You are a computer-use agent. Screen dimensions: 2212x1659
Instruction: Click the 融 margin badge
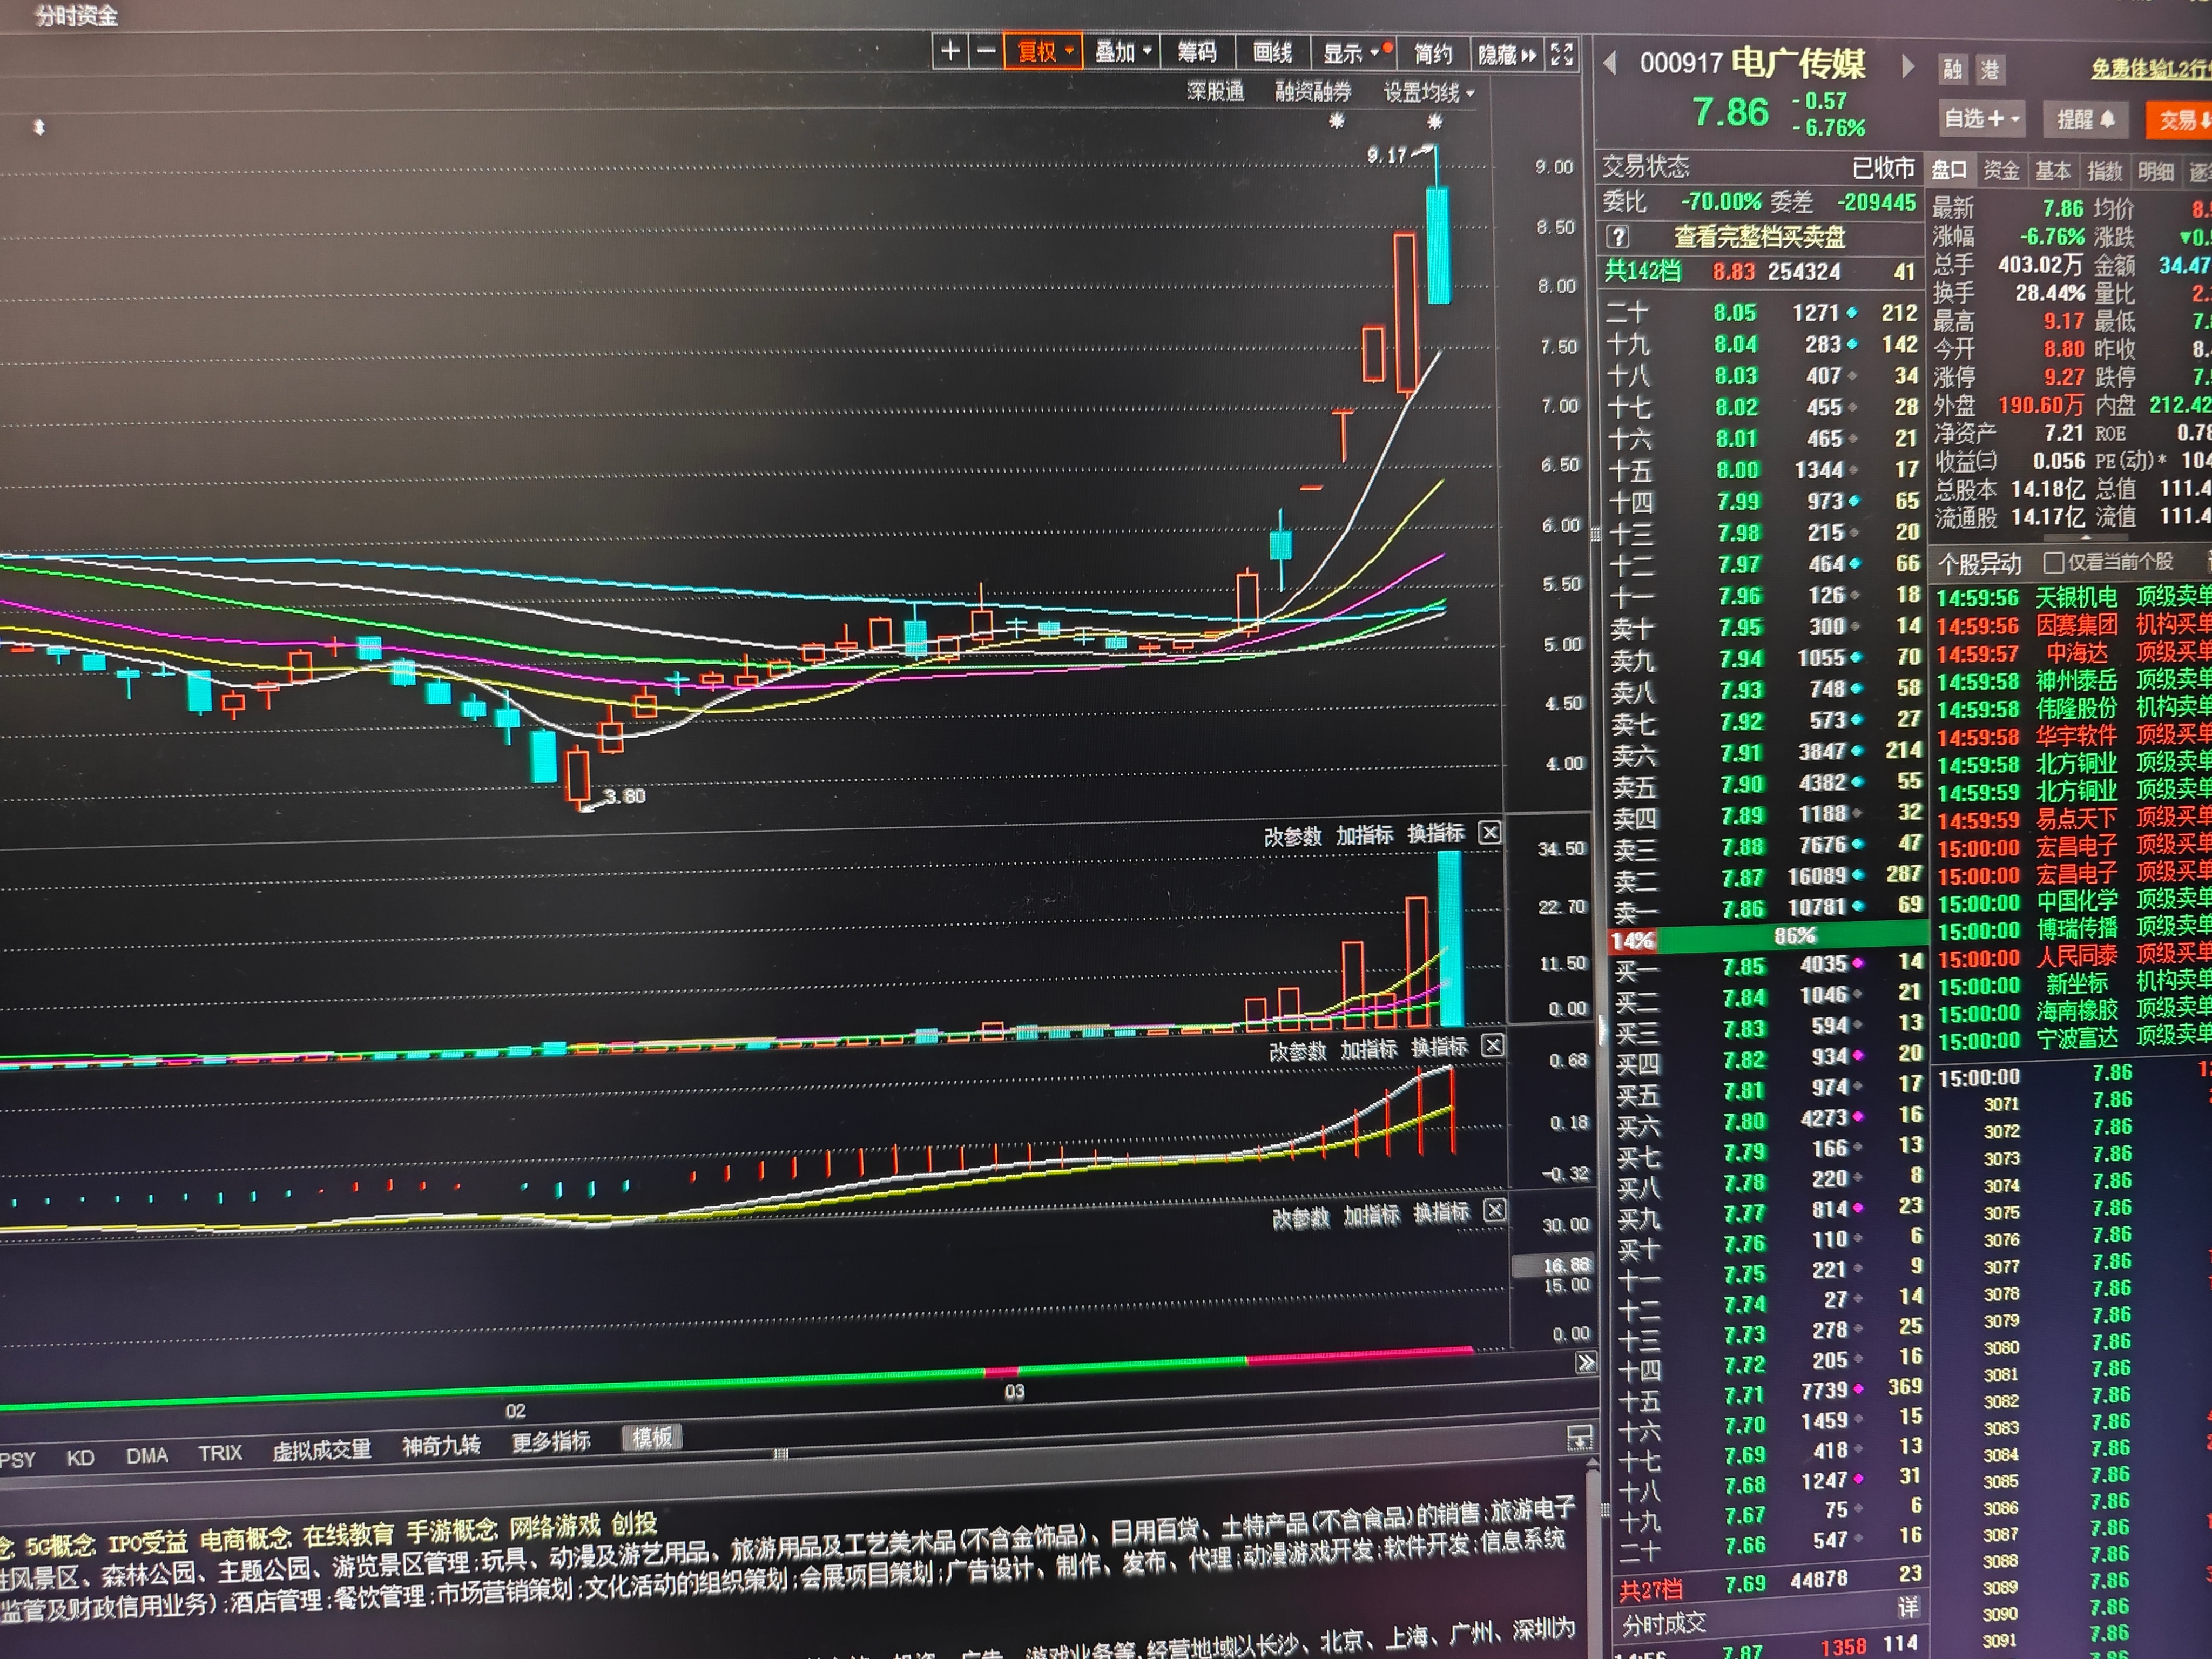click(1953, 69)
